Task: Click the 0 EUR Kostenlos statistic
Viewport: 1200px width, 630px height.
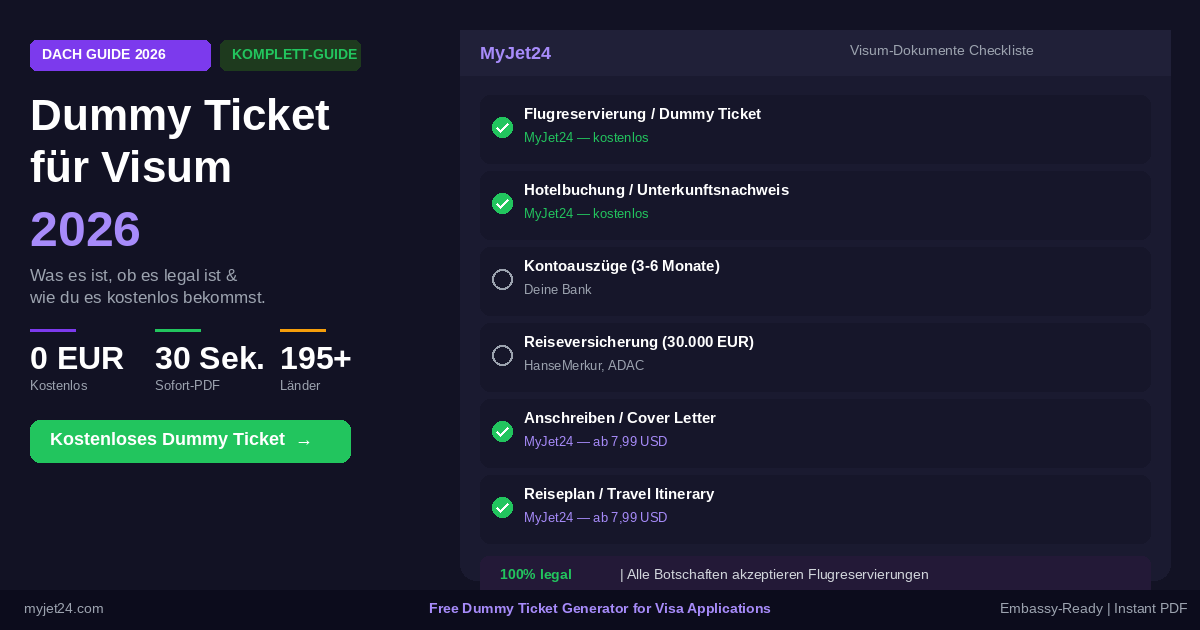Action: [77, 366]
